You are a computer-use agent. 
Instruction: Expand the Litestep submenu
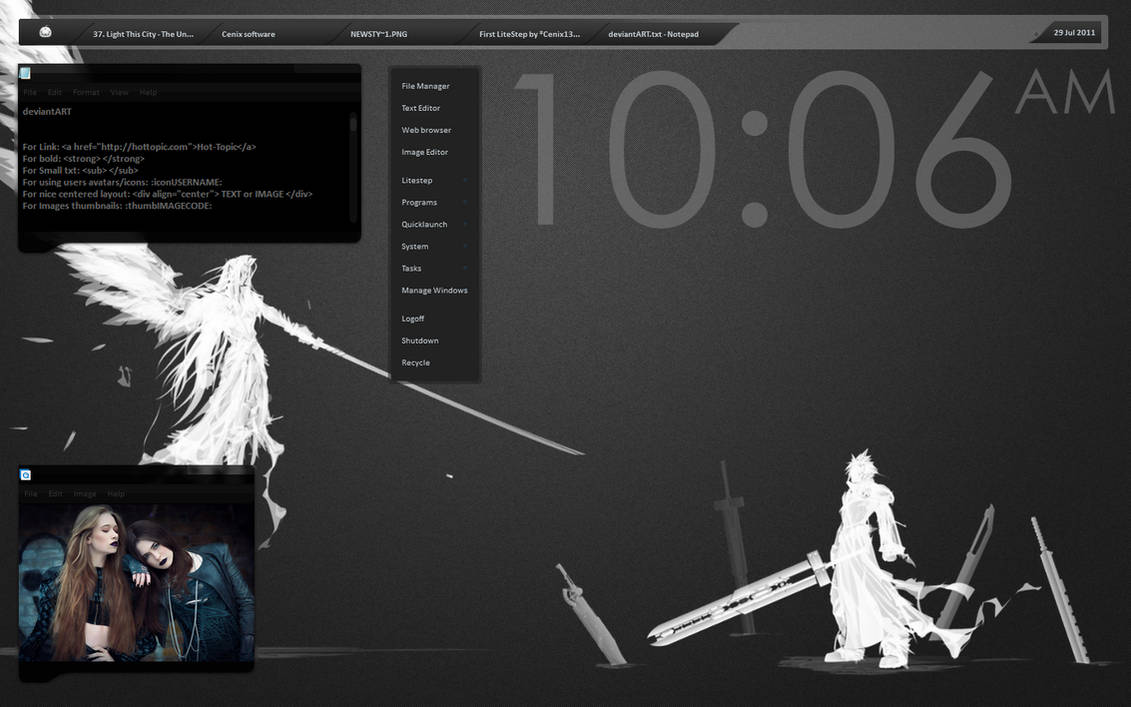pyautogui.click(x=417, y=180)
